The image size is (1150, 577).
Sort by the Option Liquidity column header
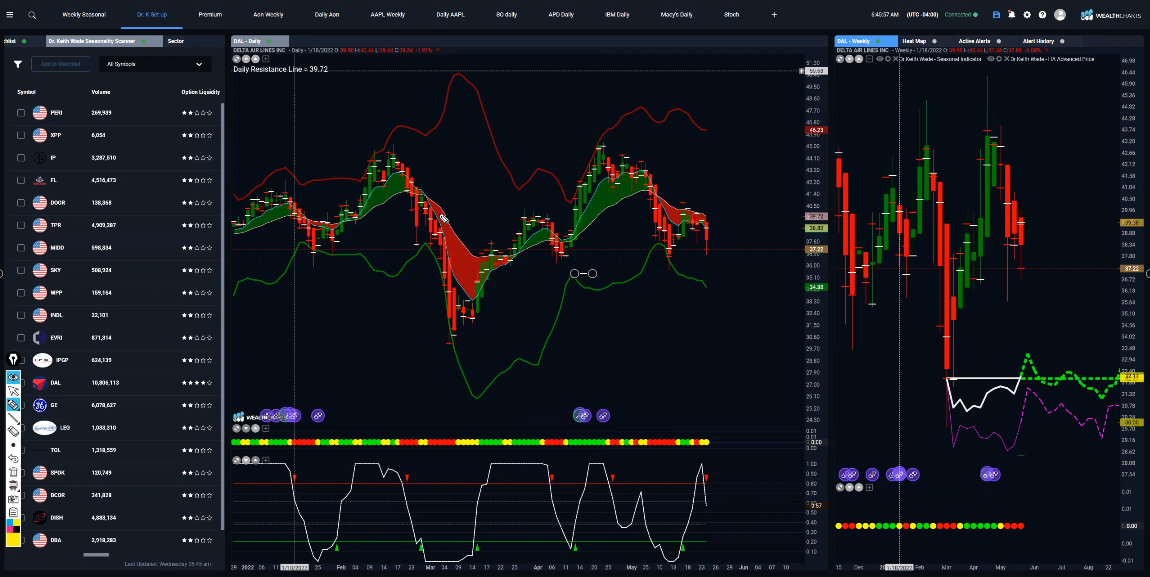200,92
